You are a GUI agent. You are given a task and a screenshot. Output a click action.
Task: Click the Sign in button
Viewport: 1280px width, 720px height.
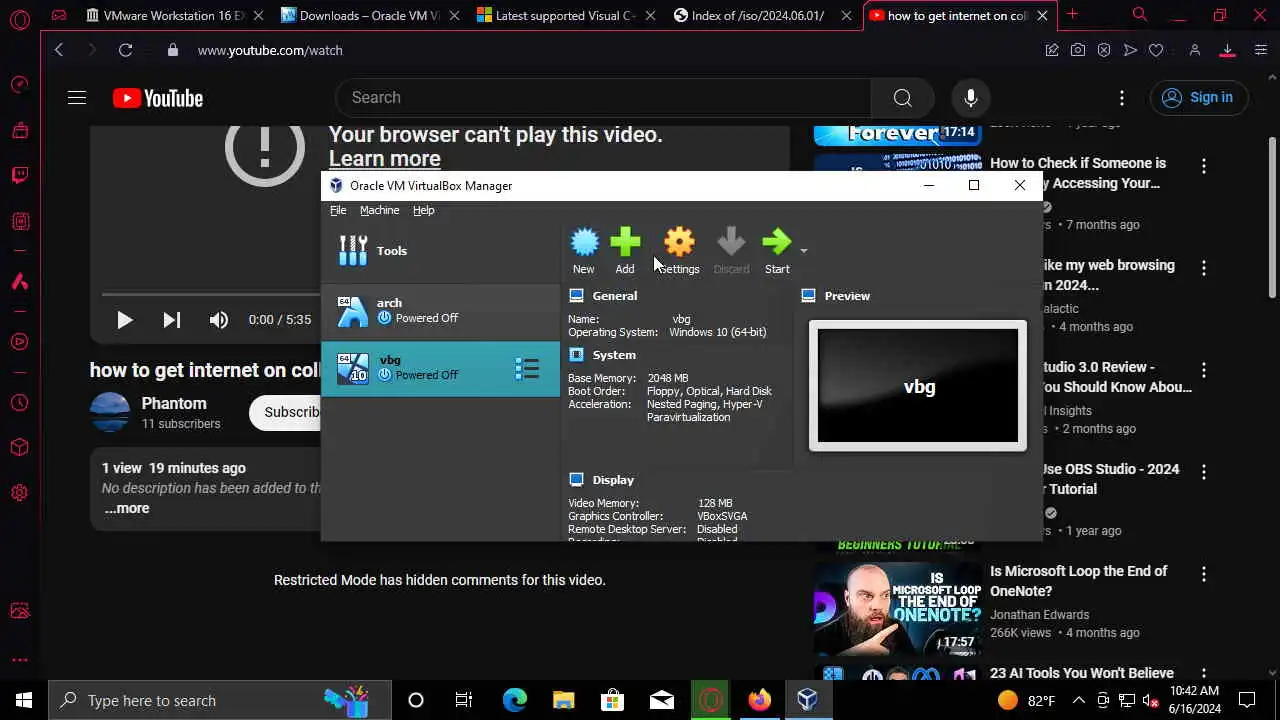coord(1198,97)
